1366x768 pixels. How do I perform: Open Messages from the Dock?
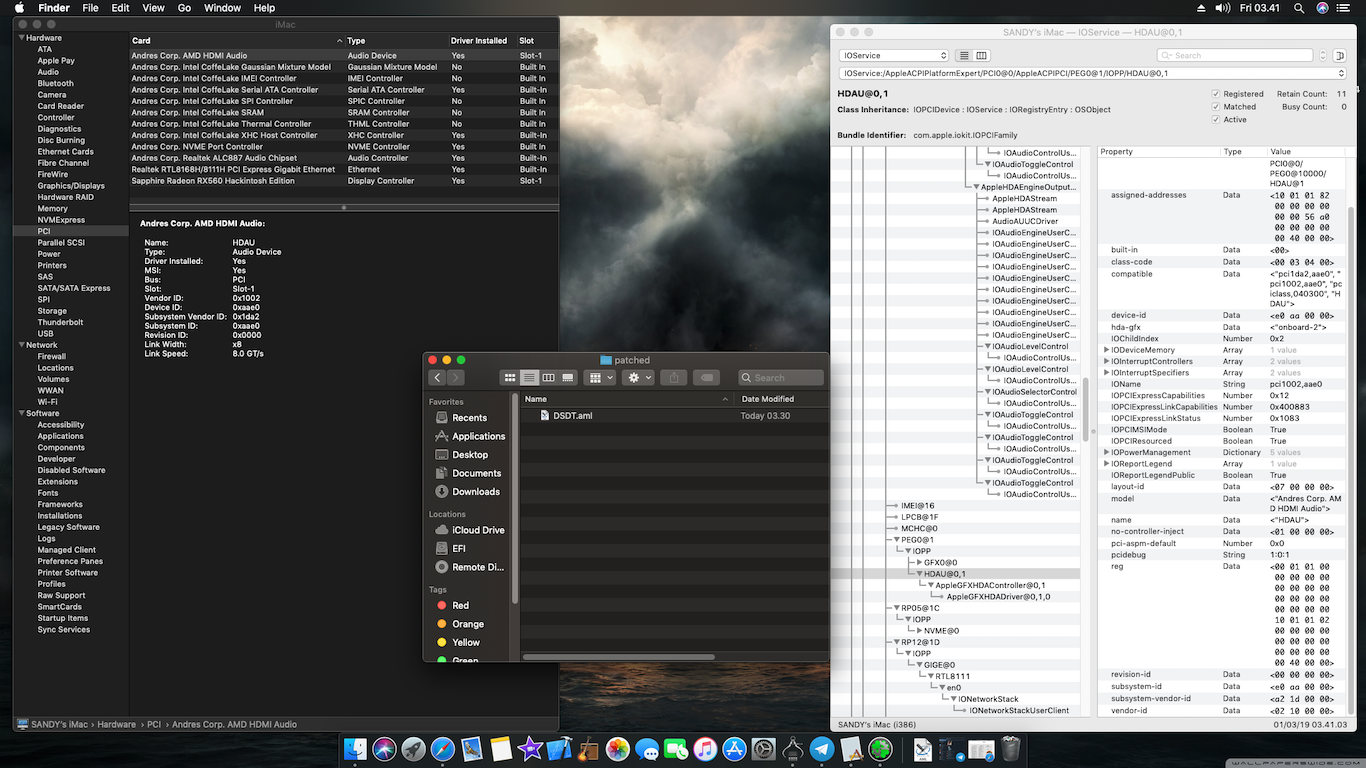[647, 749]
